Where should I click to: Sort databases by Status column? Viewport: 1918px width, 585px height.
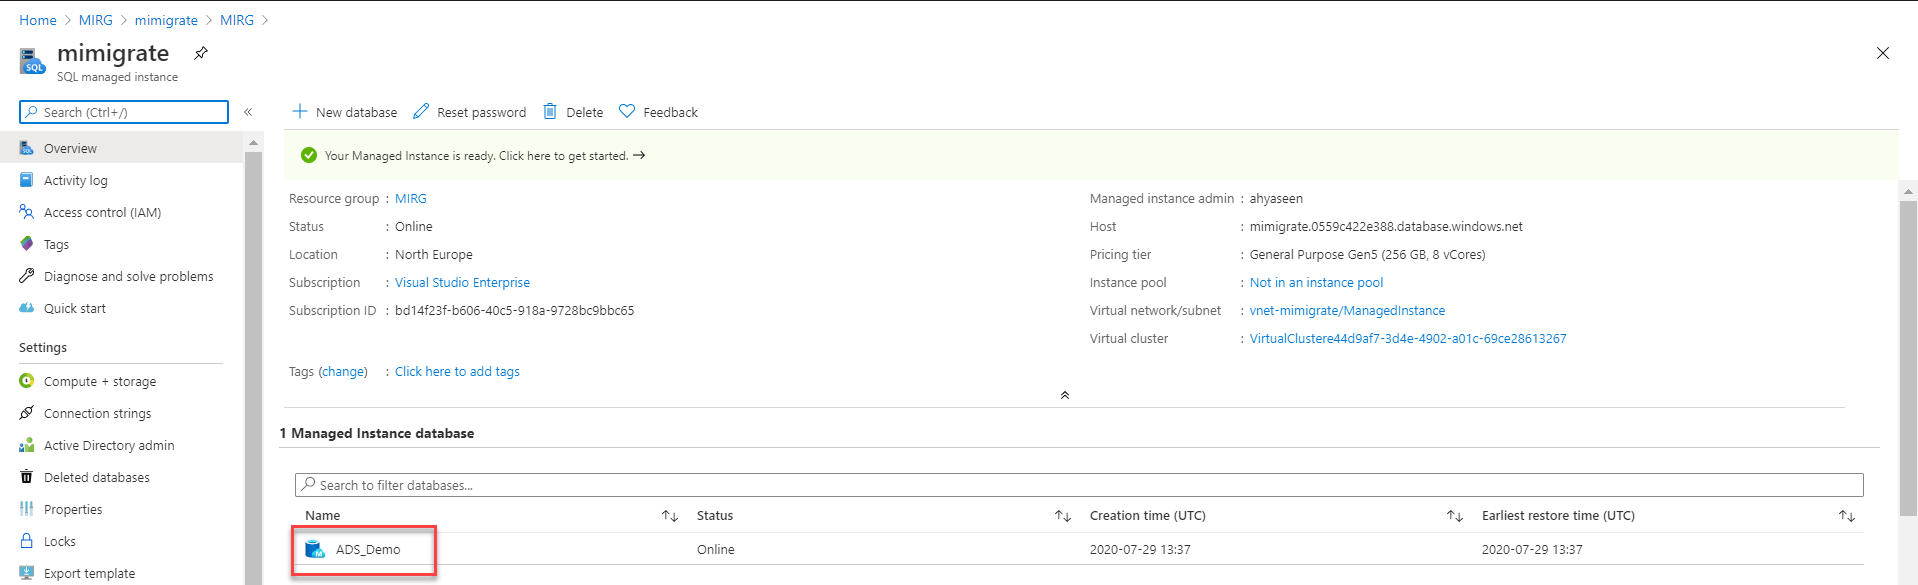click(x=1062, y=516)
